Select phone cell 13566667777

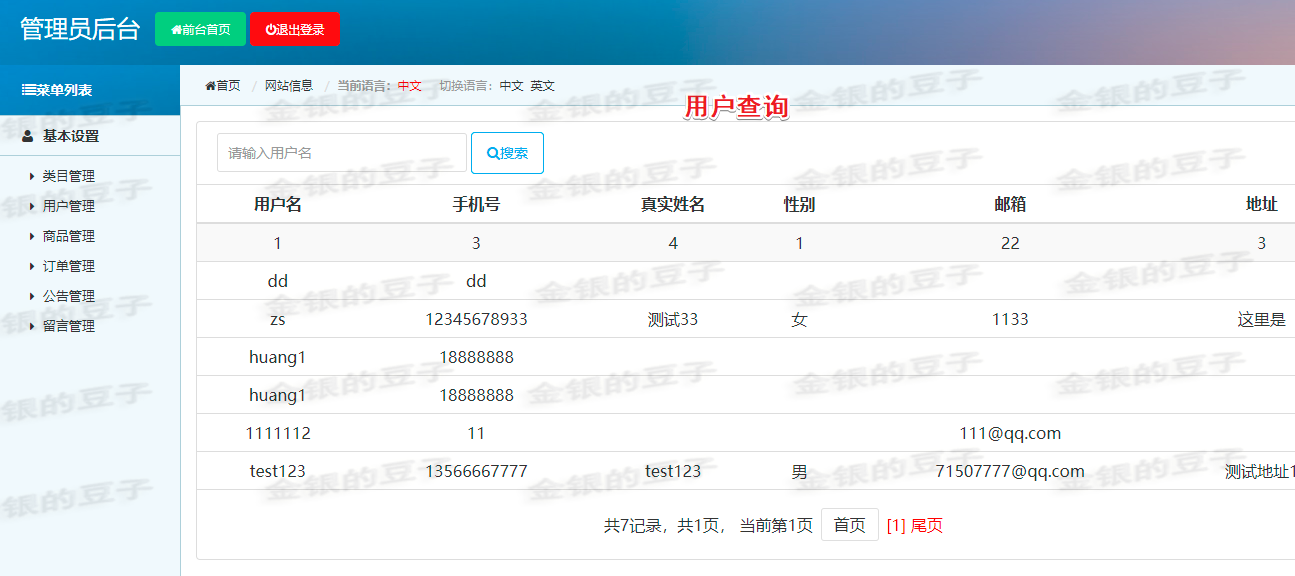pos(476,471)
